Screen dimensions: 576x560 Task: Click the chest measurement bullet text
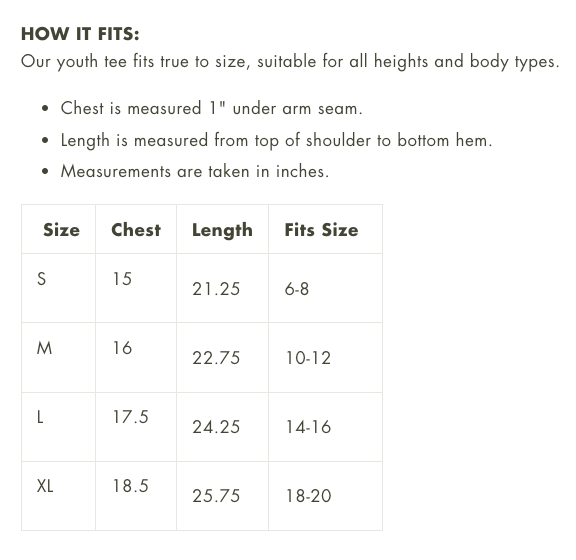[x=212, y=108]
